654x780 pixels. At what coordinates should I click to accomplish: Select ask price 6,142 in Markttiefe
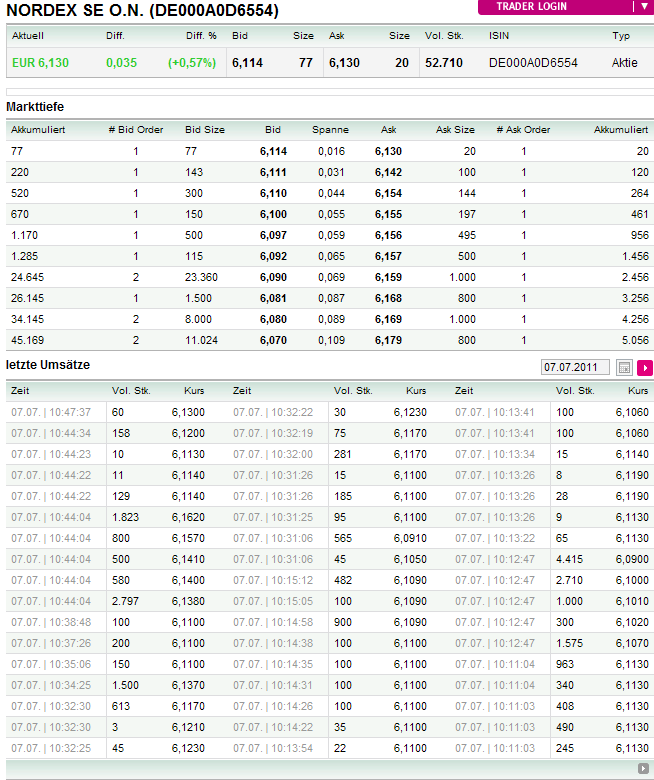388,172
